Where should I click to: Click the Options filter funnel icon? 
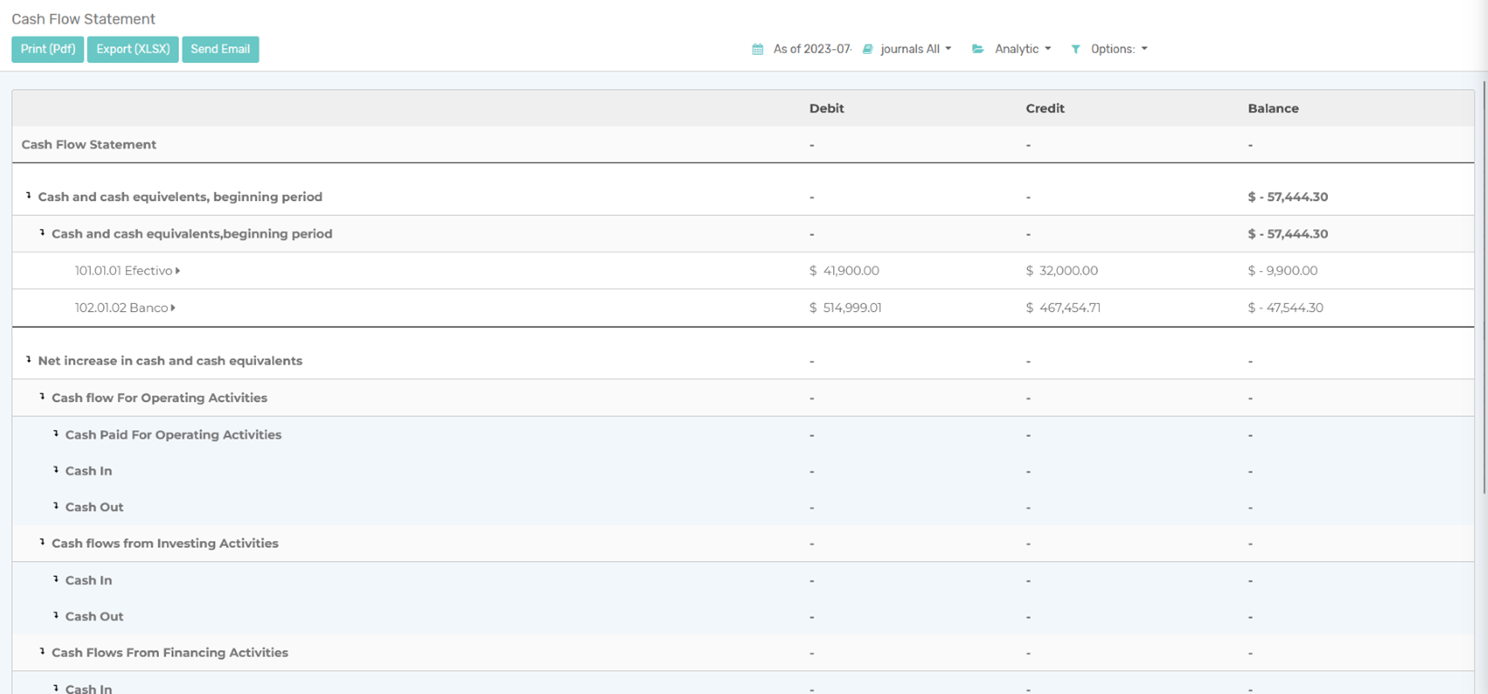[1075, 49]
